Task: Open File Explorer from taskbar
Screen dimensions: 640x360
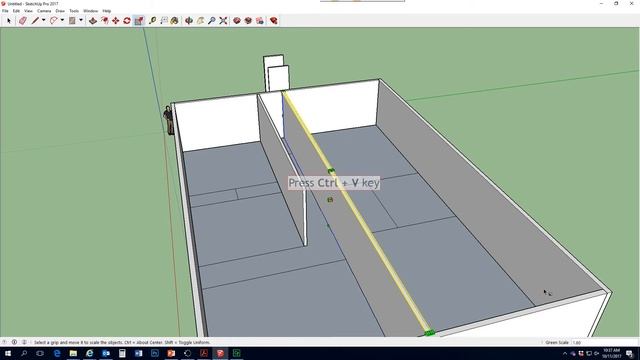Action: 73,353
